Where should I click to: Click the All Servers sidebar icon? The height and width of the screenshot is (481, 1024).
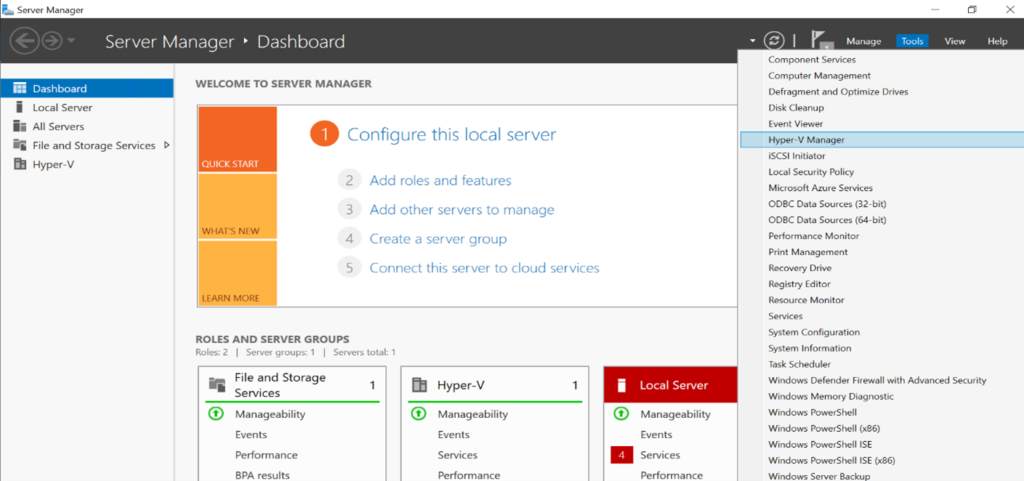20,127
